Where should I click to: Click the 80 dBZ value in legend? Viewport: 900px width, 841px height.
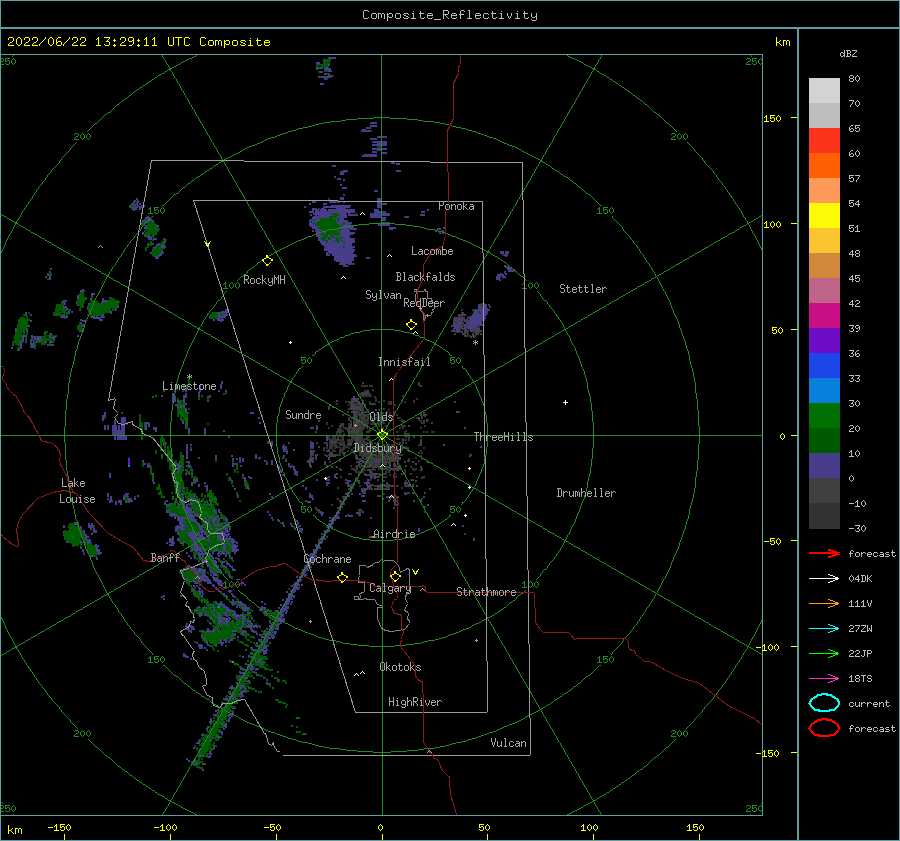coord(854,79)
